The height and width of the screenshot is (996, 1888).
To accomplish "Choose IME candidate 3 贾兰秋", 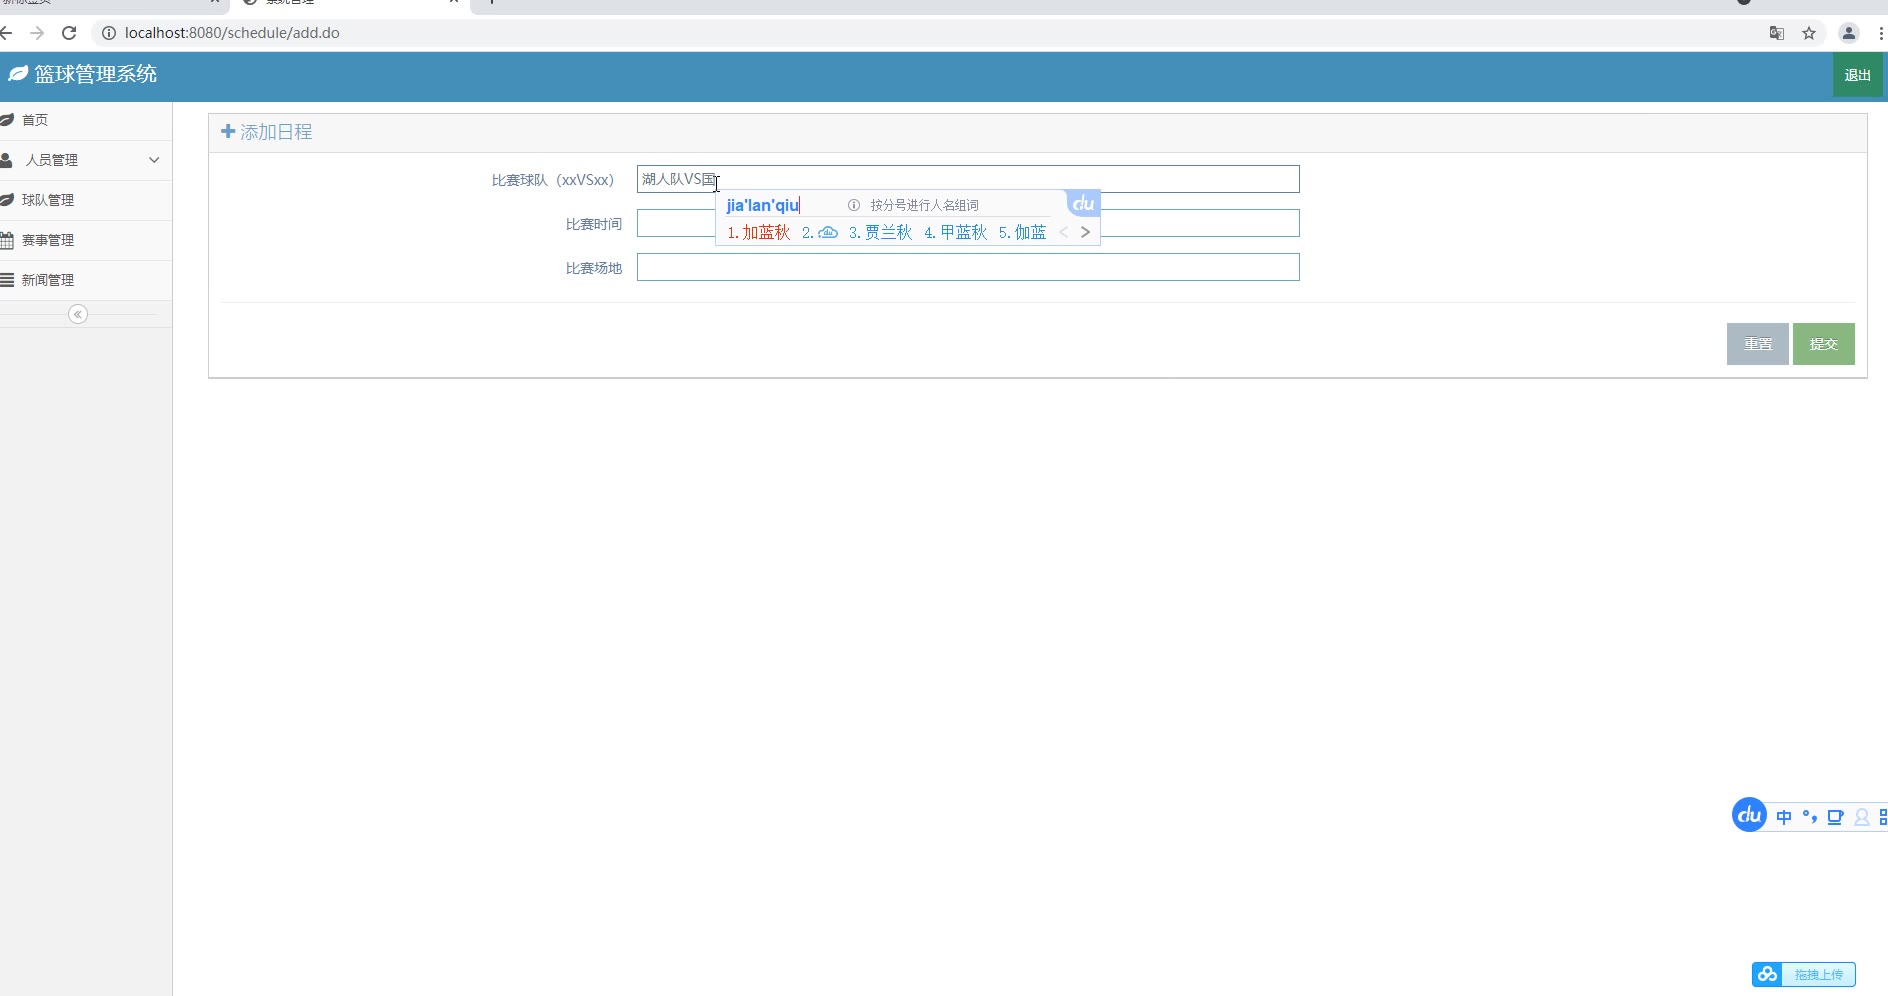I will [880, 232].
